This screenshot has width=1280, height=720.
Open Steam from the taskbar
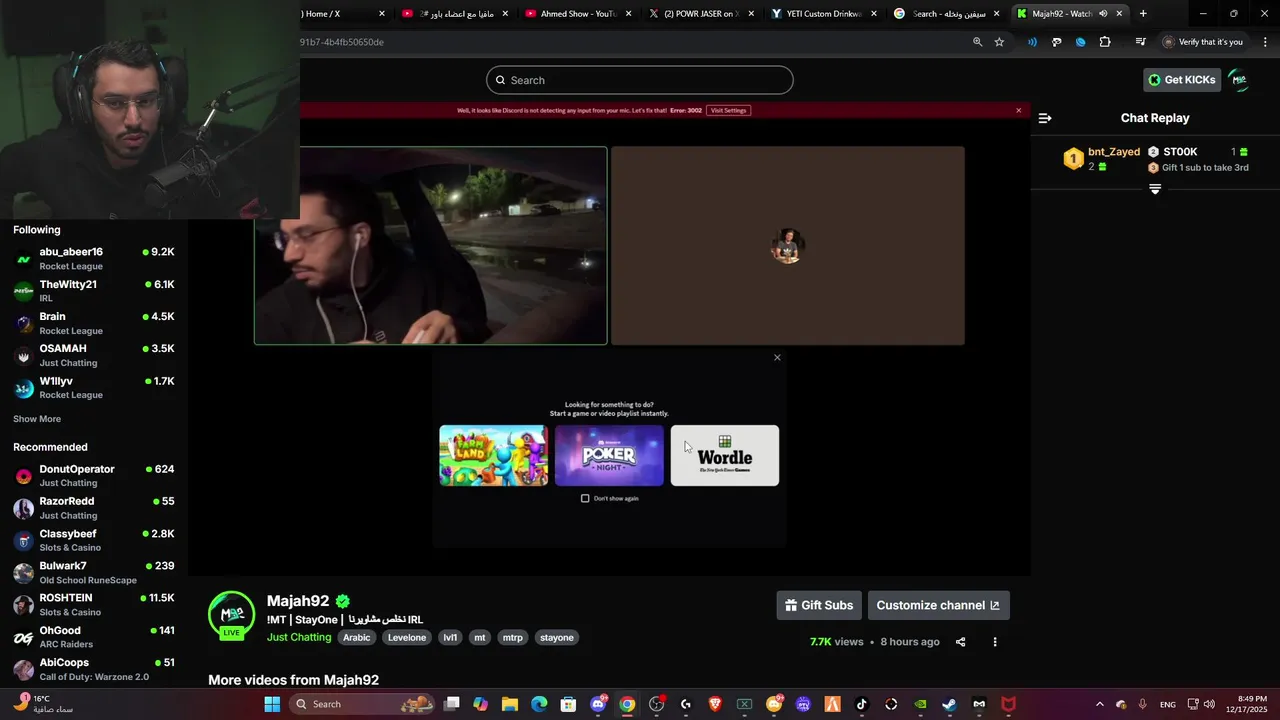click(949, 704)
